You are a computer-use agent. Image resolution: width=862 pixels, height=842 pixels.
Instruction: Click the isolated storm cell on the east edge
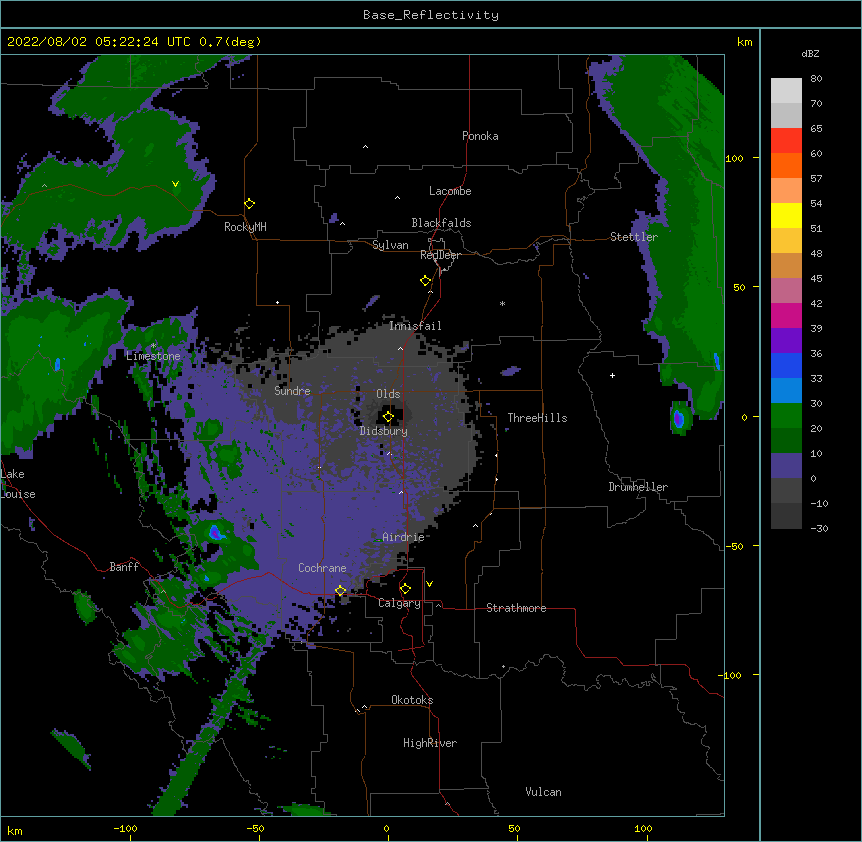[679, 418]
